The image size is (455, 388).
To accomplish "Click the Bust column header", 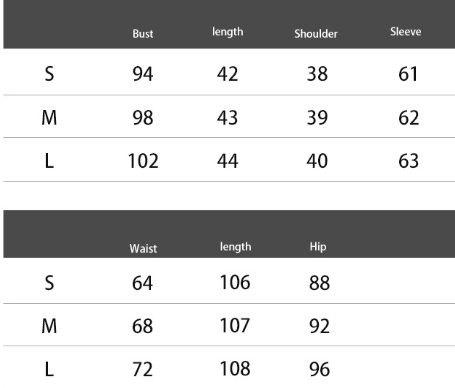I will (143, 34).
